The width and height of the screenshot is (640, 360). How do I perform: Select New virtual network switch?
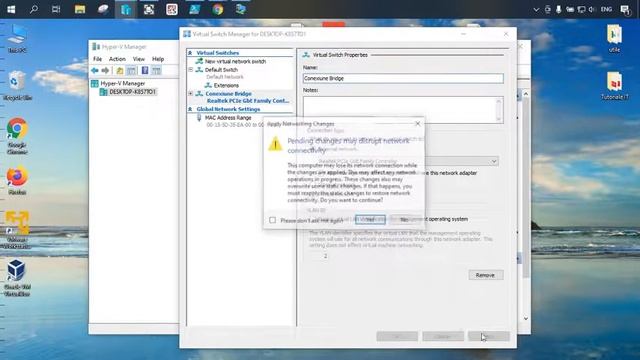pos(236,61)
